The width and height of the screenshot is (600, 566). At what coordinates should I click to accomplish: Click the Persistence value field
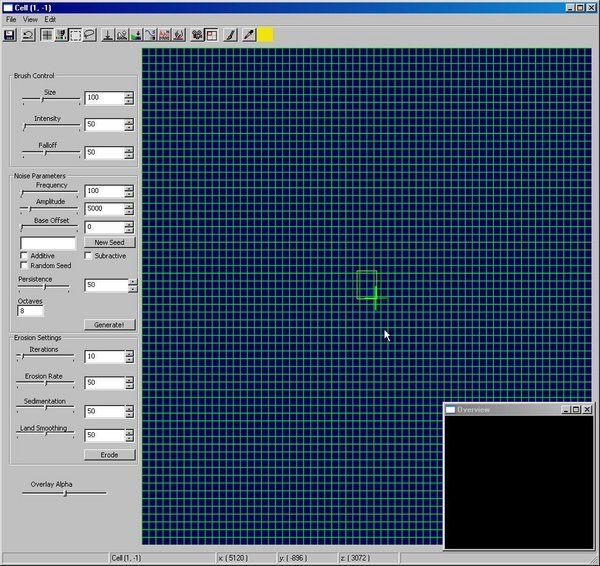pyautogui.click(x=106, y=285)
